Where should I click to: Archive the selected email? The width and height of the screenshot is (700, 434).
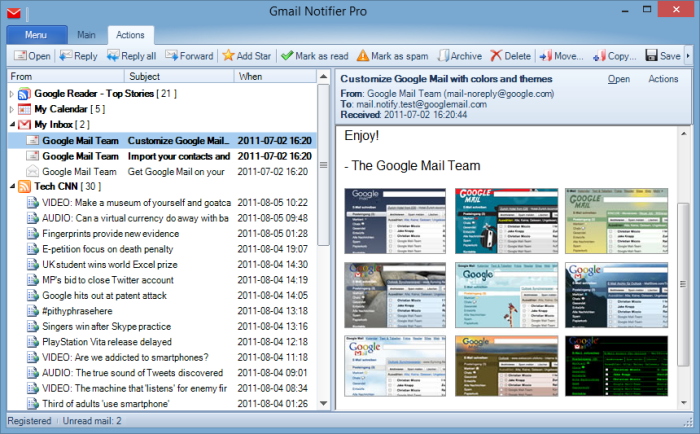click(x=459, y=56)
